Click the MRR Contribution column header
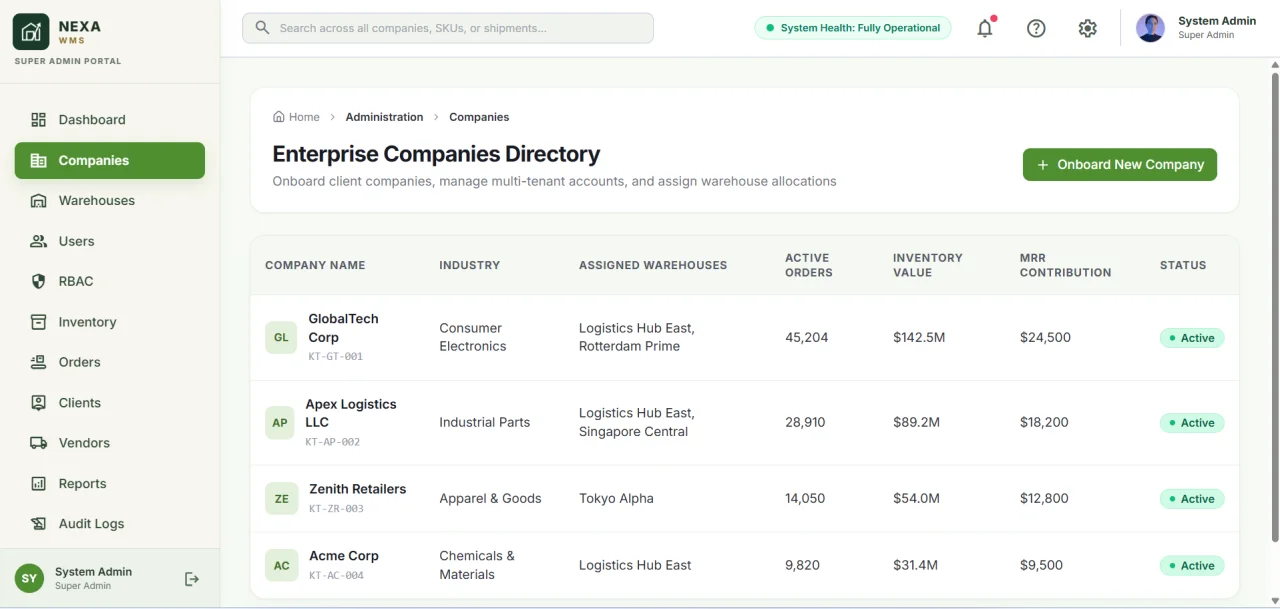 [x=1065, y=265]
